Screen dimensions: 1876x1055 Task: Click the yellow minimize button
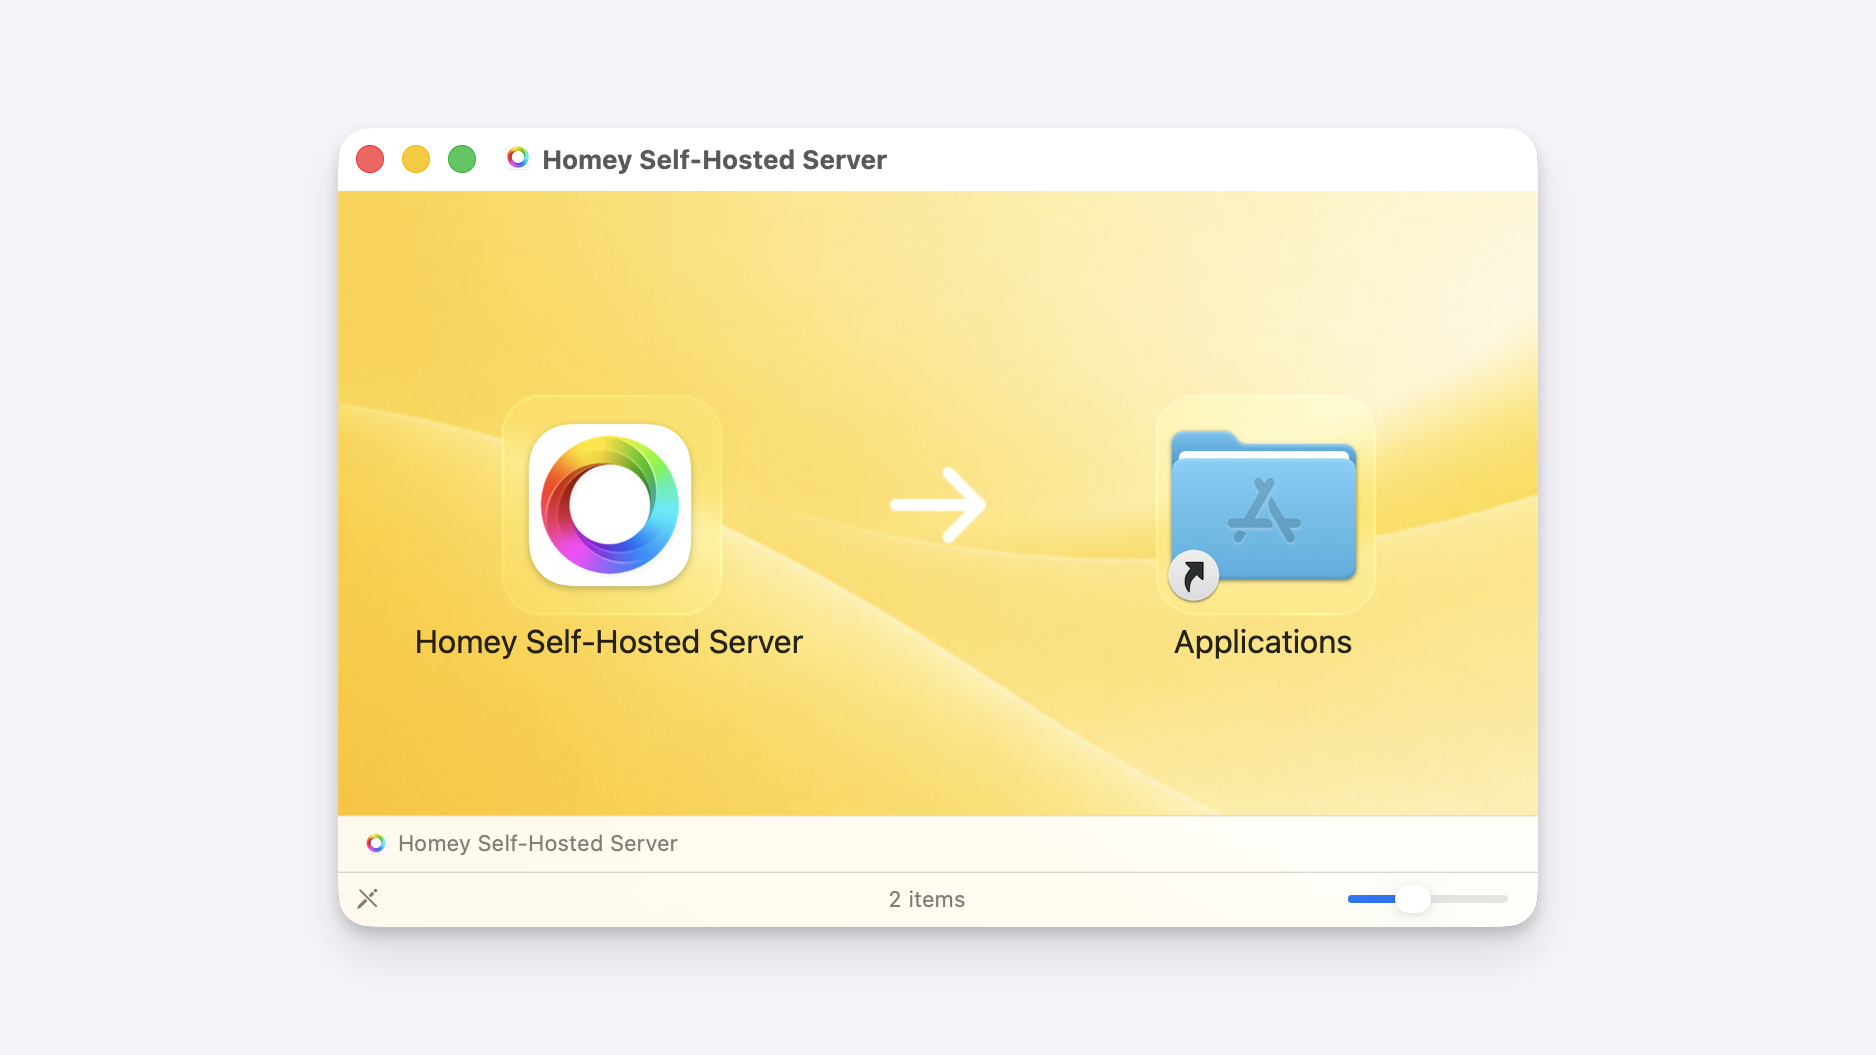416,158
